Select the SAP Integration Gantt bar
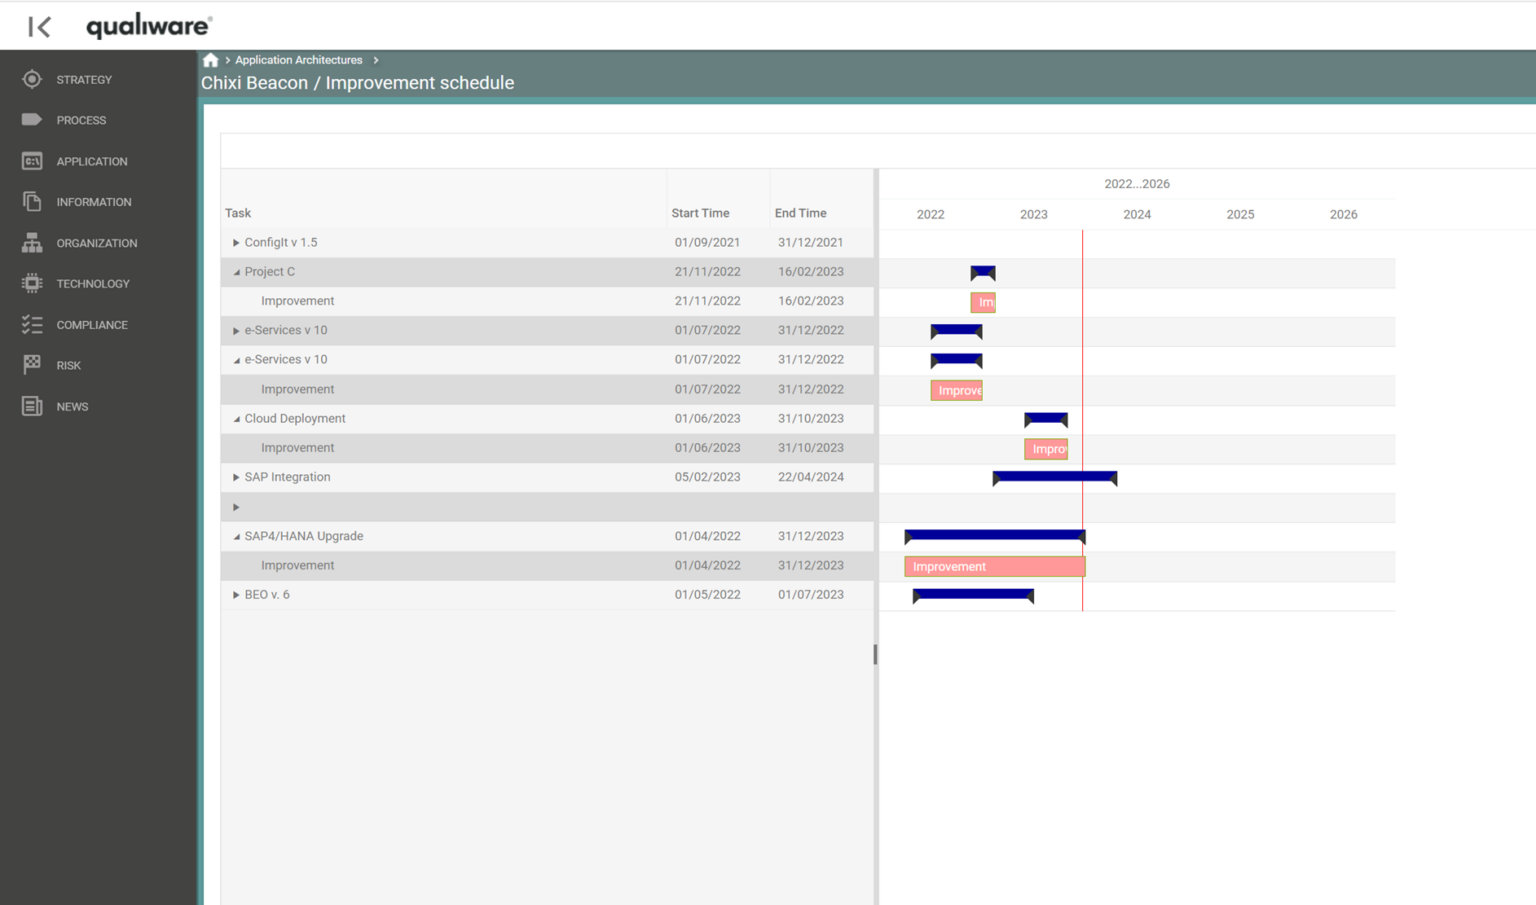This screenshot has width=1536, height=905. click(x=1055, y=477)
